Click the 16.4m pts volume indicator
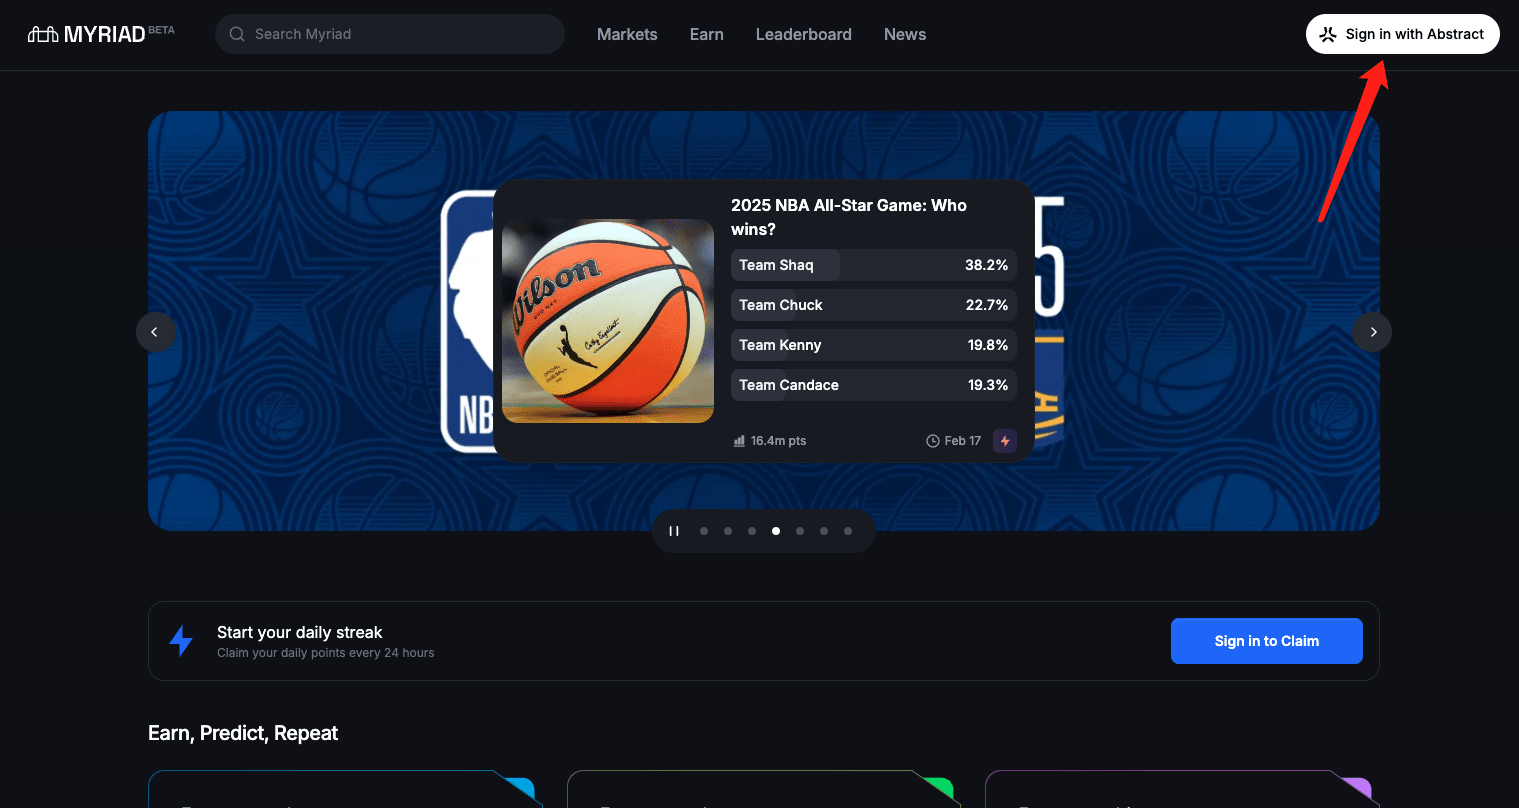This screenshot has height=808, width=1519. (770, 441)
